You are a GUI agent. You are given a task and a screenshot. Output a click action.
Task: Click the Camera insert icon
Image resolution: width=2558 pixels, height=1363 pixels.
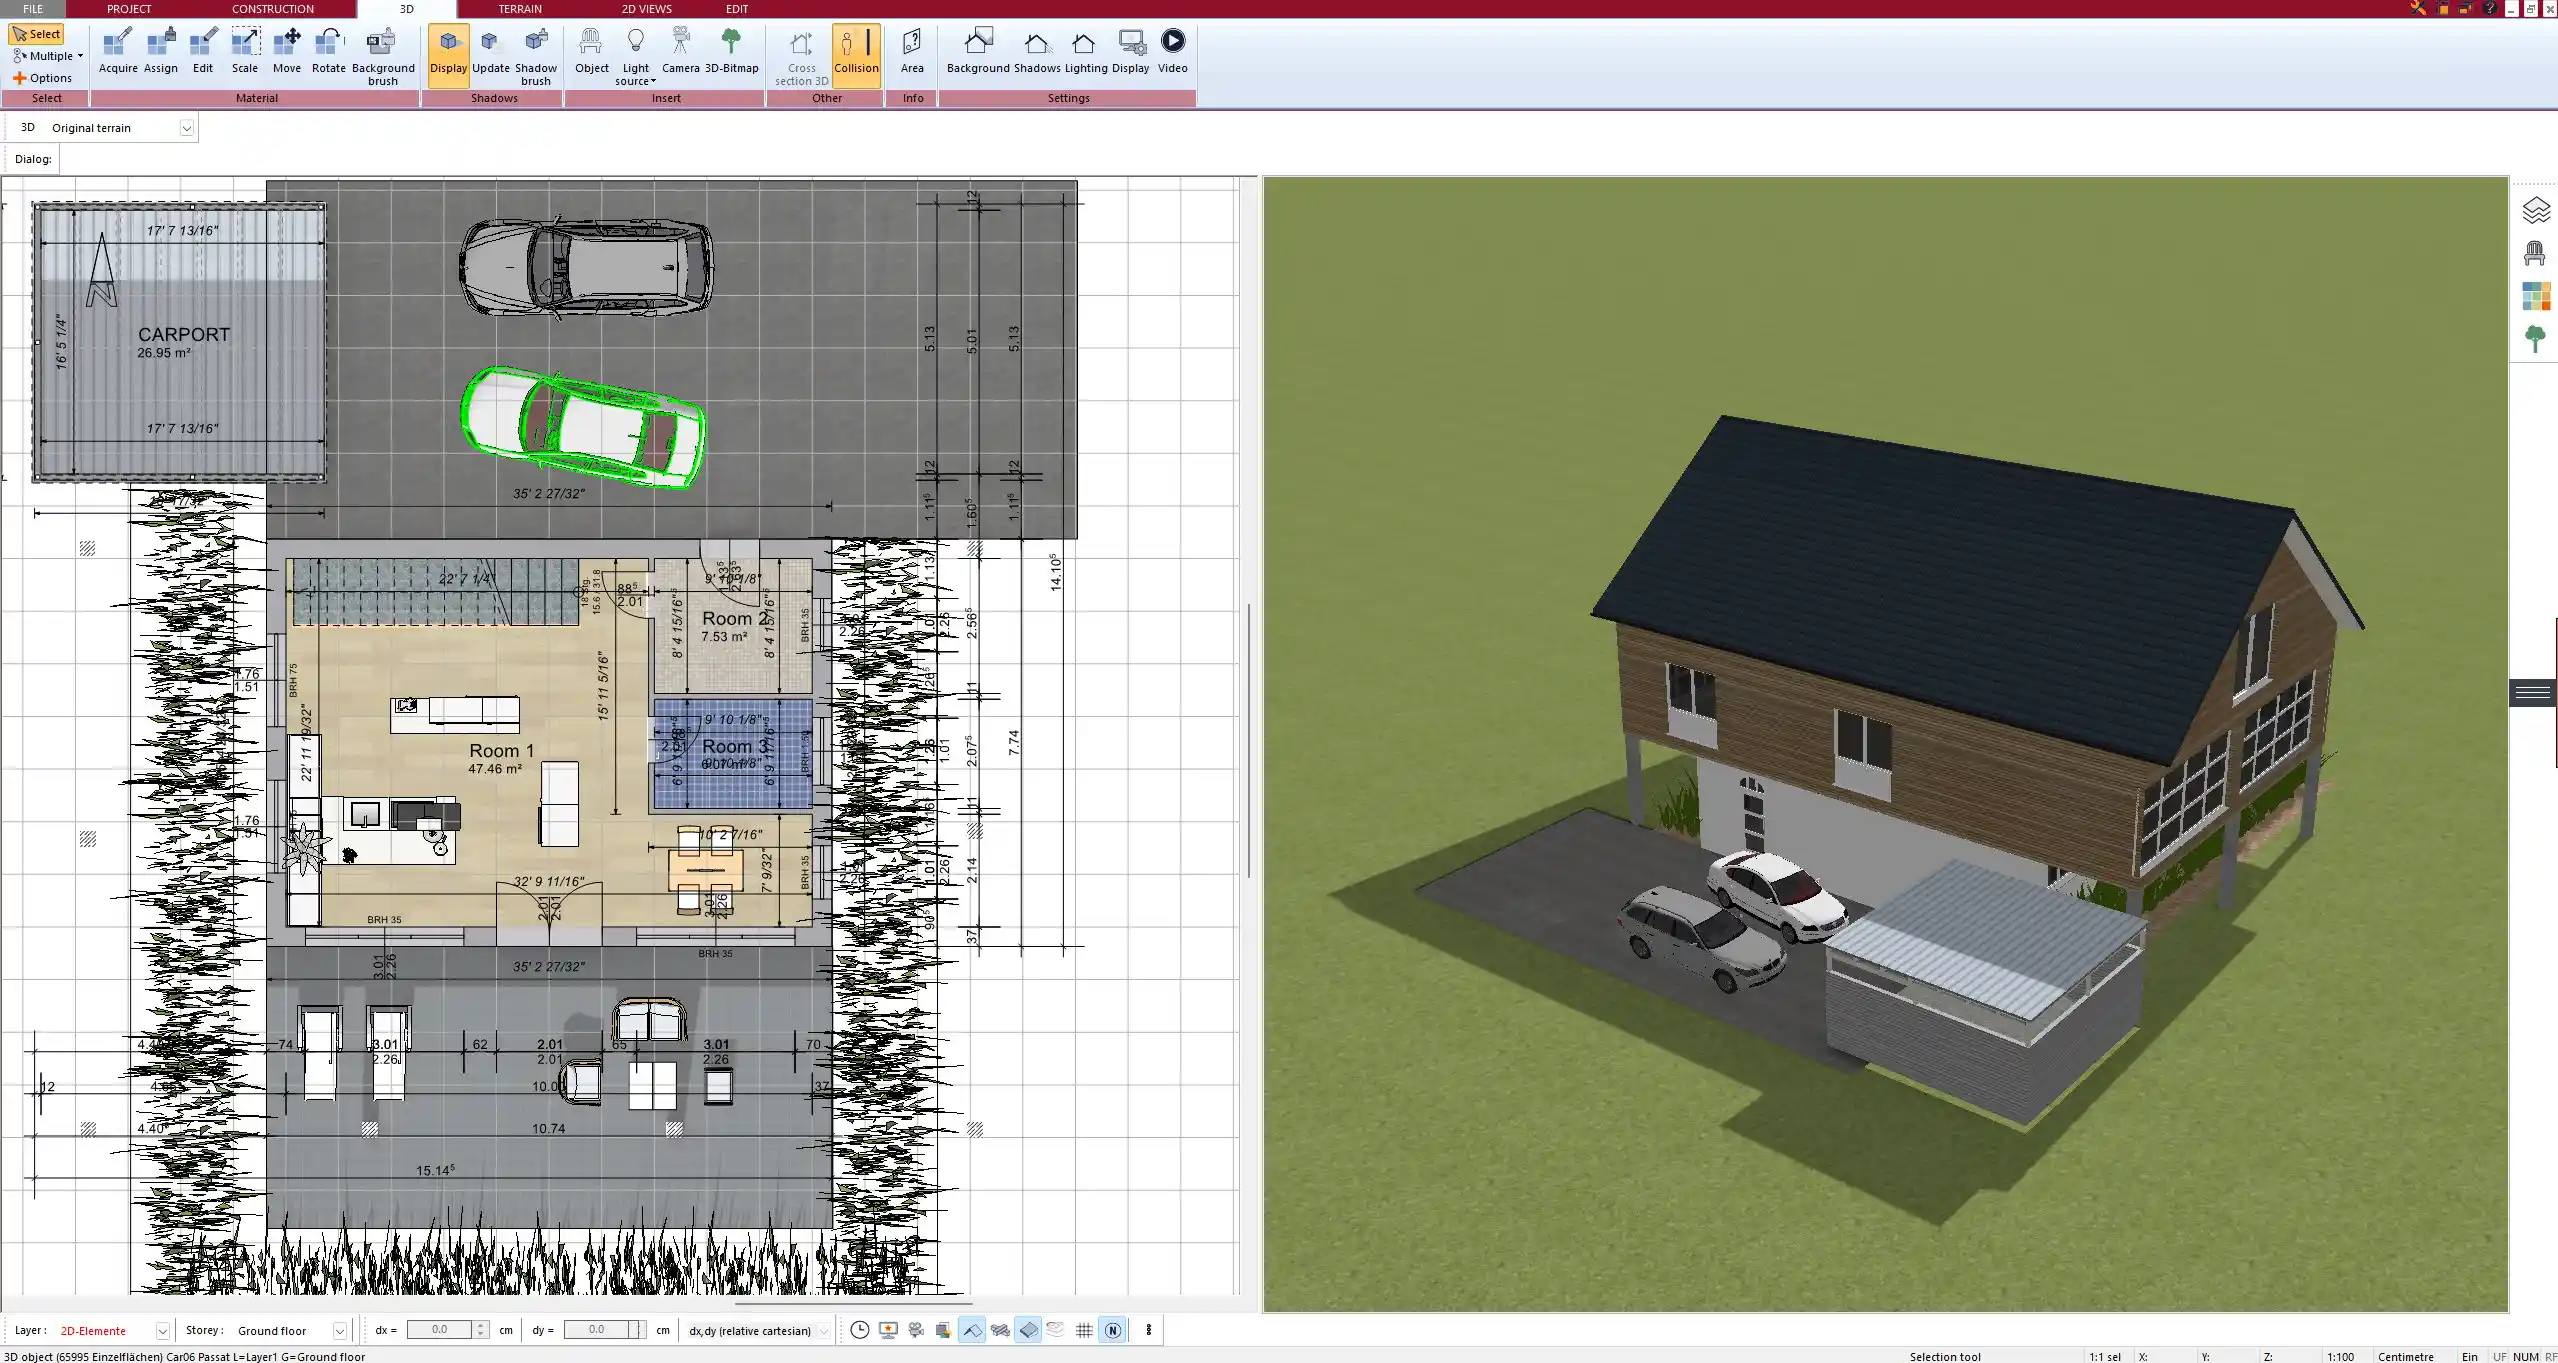click(680, 50)
